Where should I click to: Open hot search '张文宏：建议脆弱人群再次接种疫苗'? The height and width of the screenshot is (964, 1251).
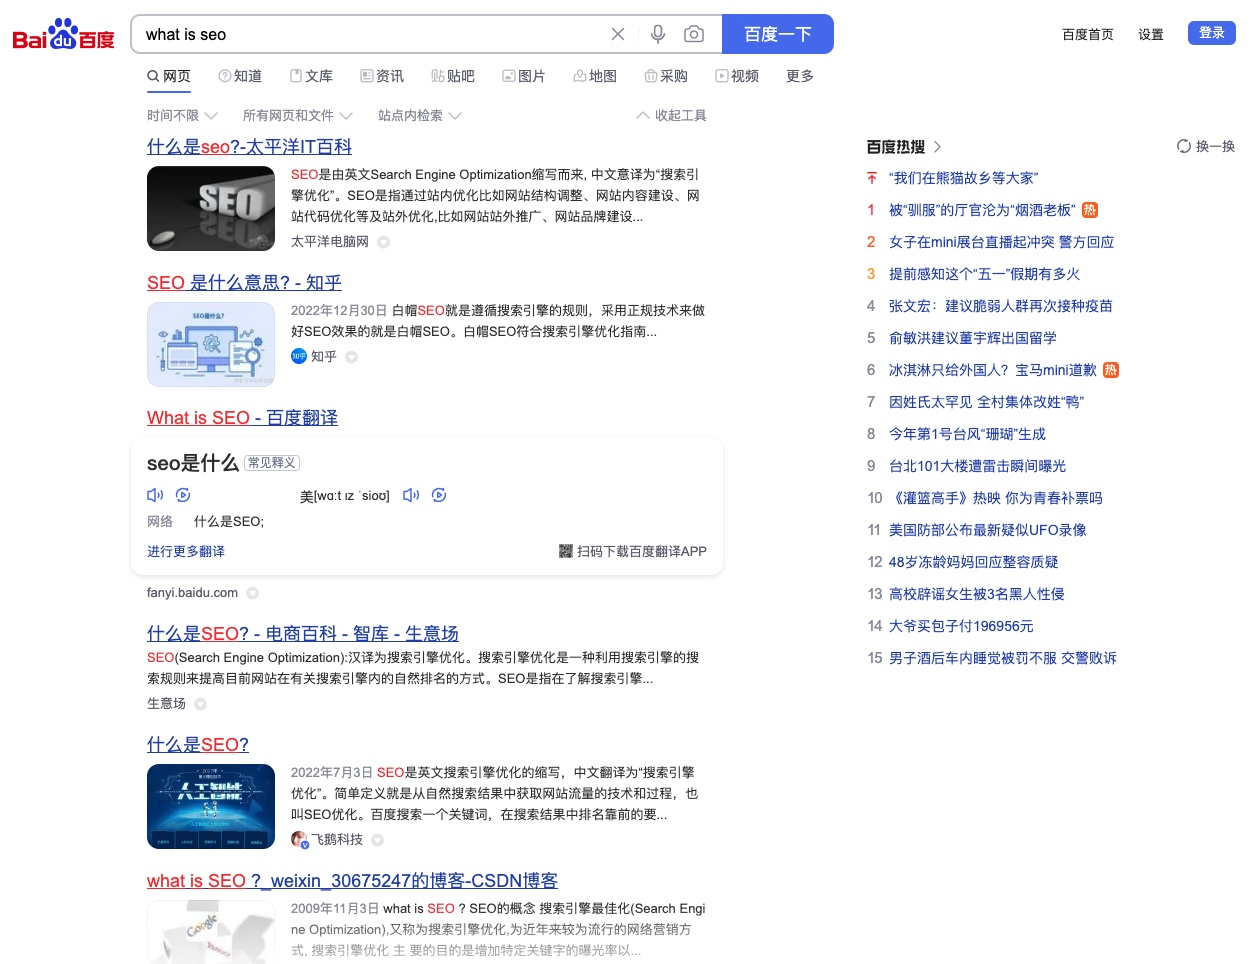pyautogui.click(x=1001, y=306)
